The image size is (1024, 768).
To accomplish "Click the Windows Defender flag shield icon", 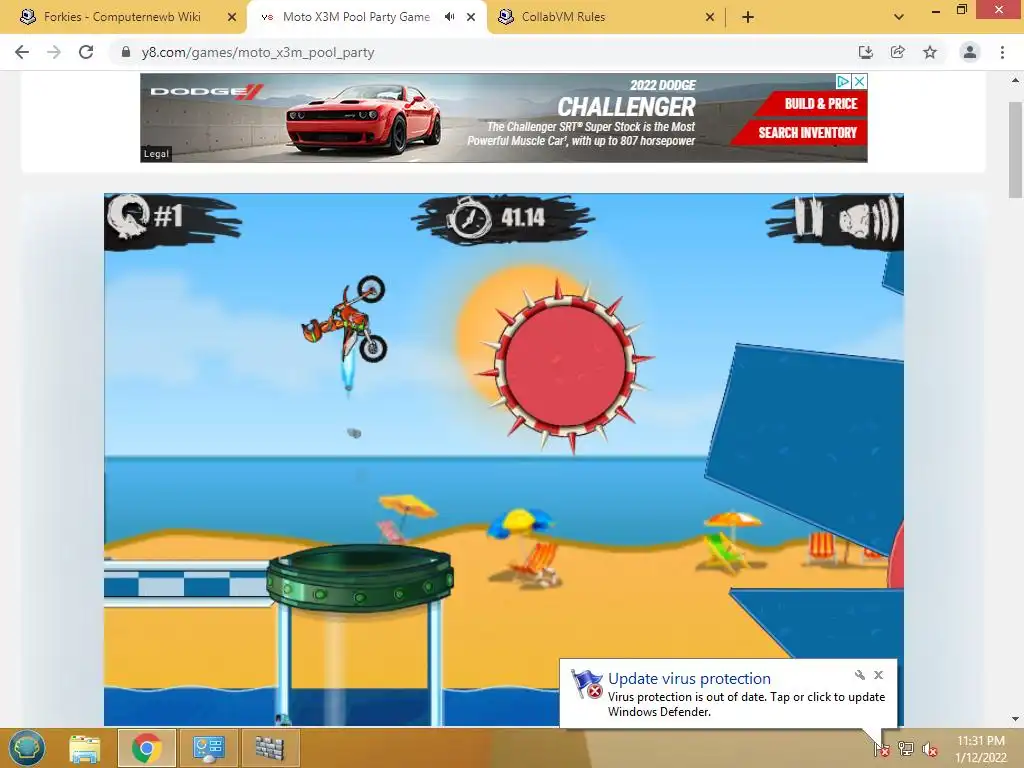I will pos(586,684).
